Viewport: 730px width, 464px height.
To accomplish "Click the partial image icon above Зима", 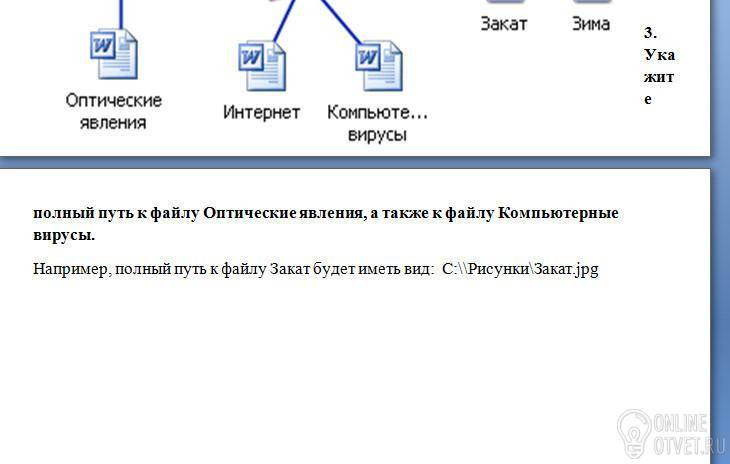I will pyautogui.click(x=592, y=2).
